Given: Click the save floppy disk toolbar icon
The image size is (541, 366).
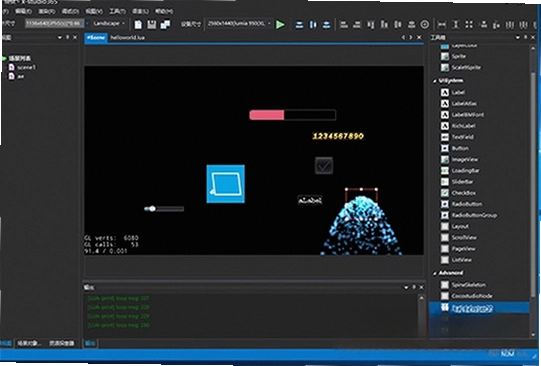Looking at the screenshot, I should pos(151,24).
